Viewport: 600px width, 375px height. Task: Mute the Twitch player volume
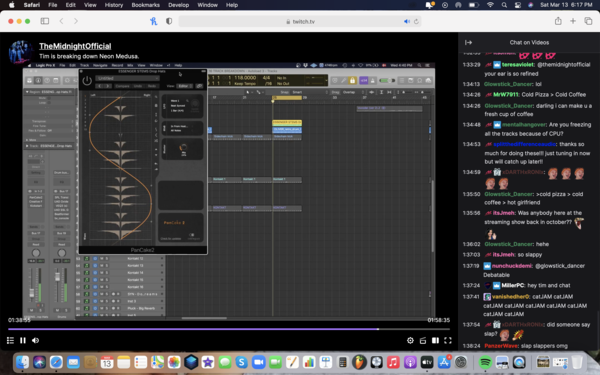pos(36,340)
